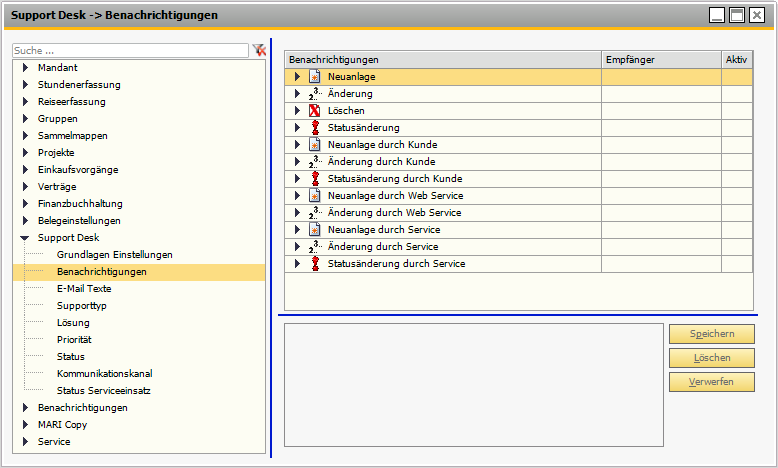Expand the Statusänderung notification row

(297, 128)
